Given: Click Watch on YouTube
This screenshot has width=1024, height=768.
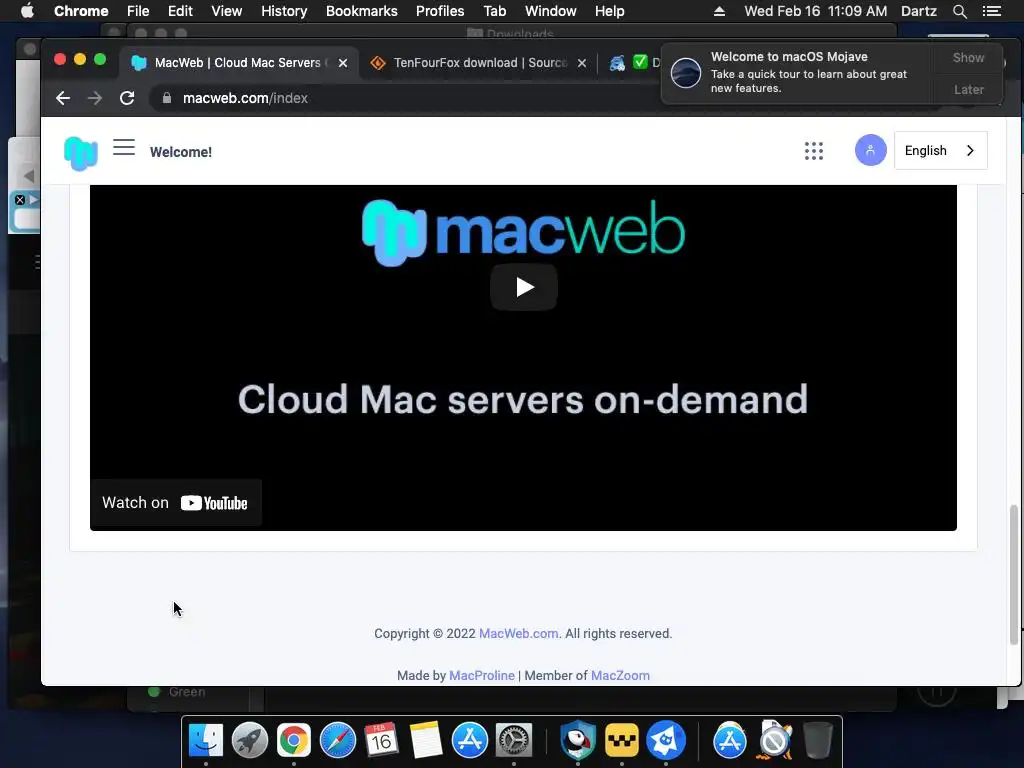Looking at the screenshot, I should (175, 503).
